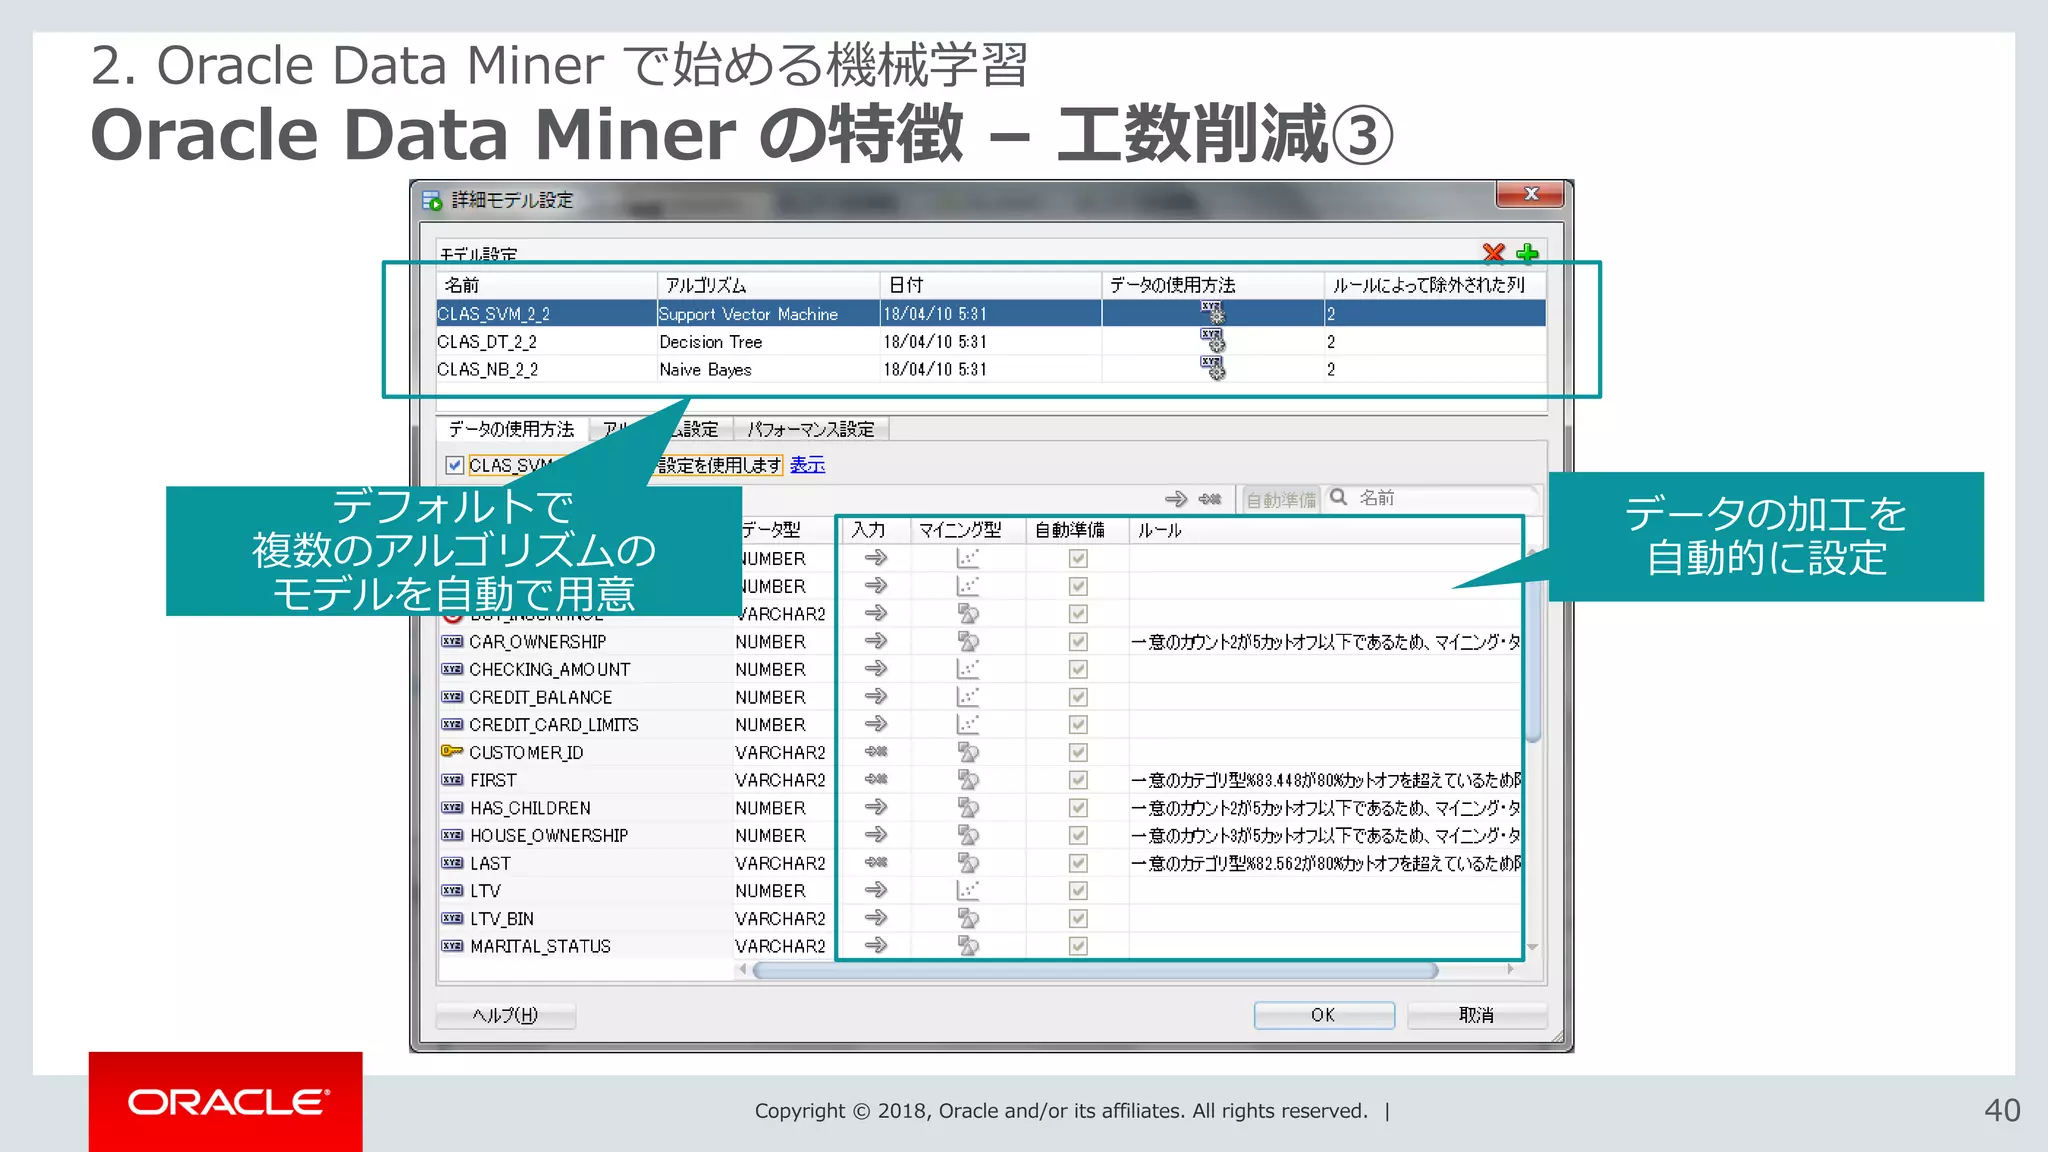This screenshot has width=2048, height=1152.
Task: Toggle ignored-input icon for LAST row
Action: point(876,863)
